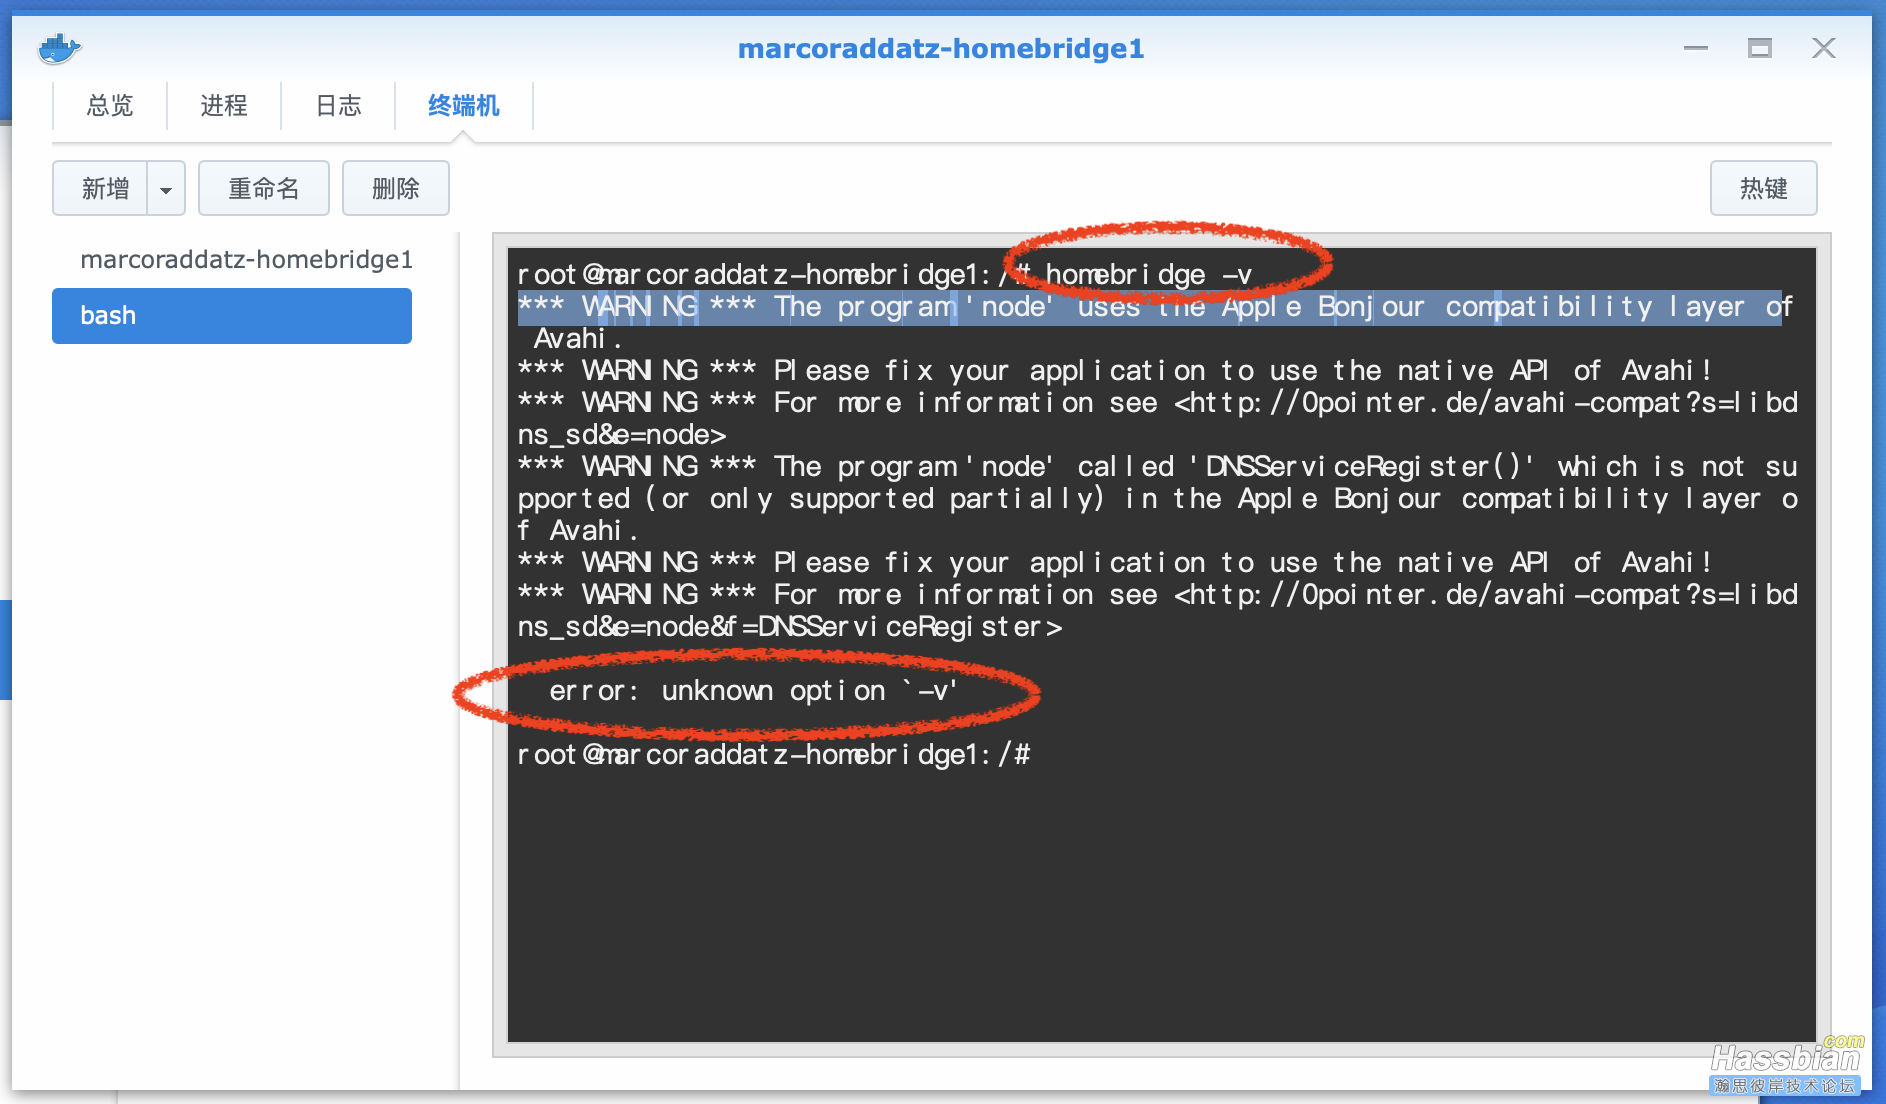Click the window title marcoraddatz-homebridge1

click(x=941, y=48)
